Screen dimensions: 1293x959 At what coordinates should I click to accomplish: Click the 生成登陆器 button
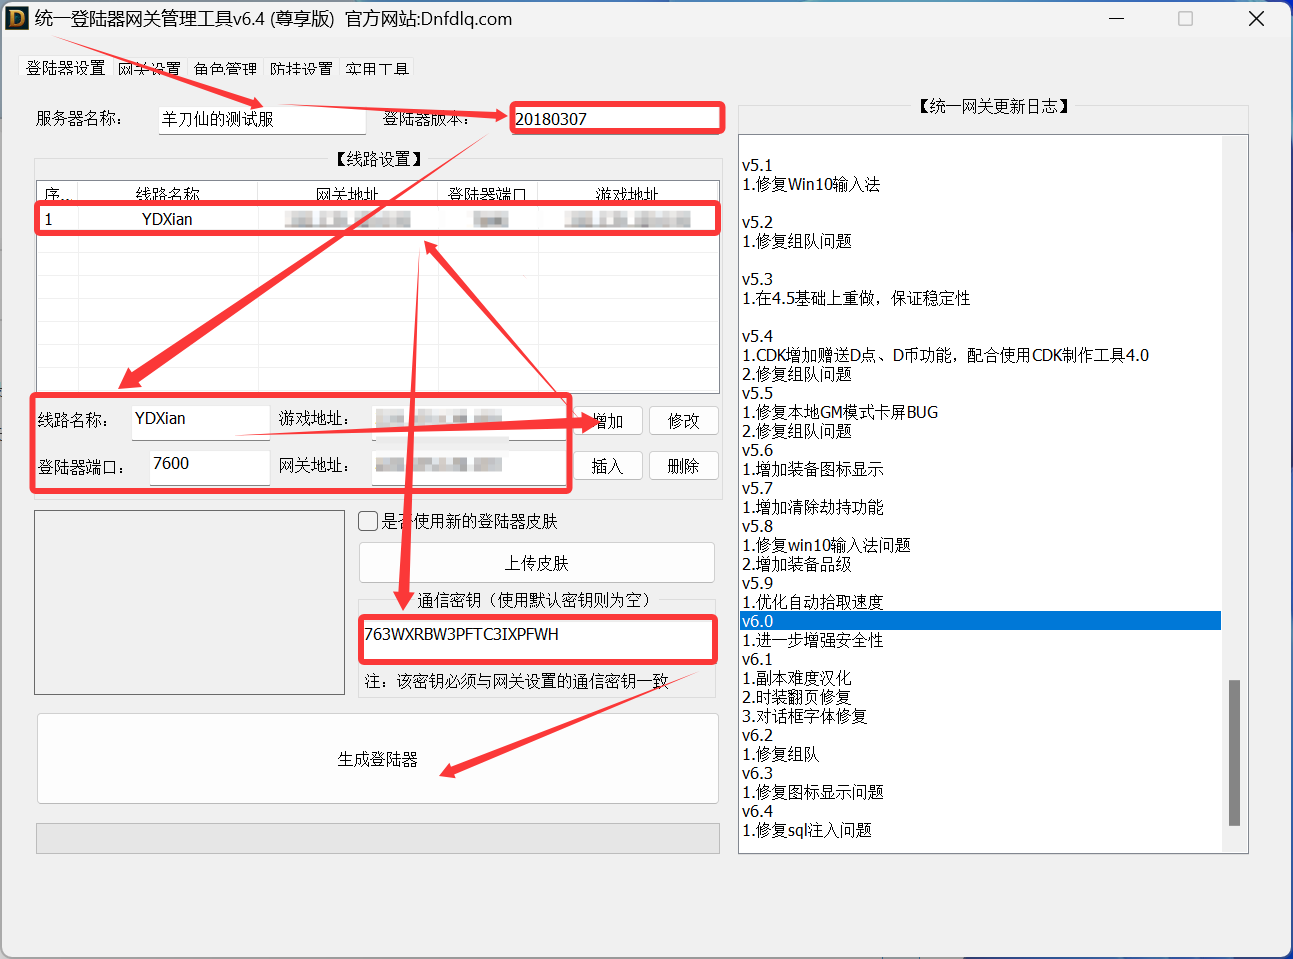tap(377, 758)
